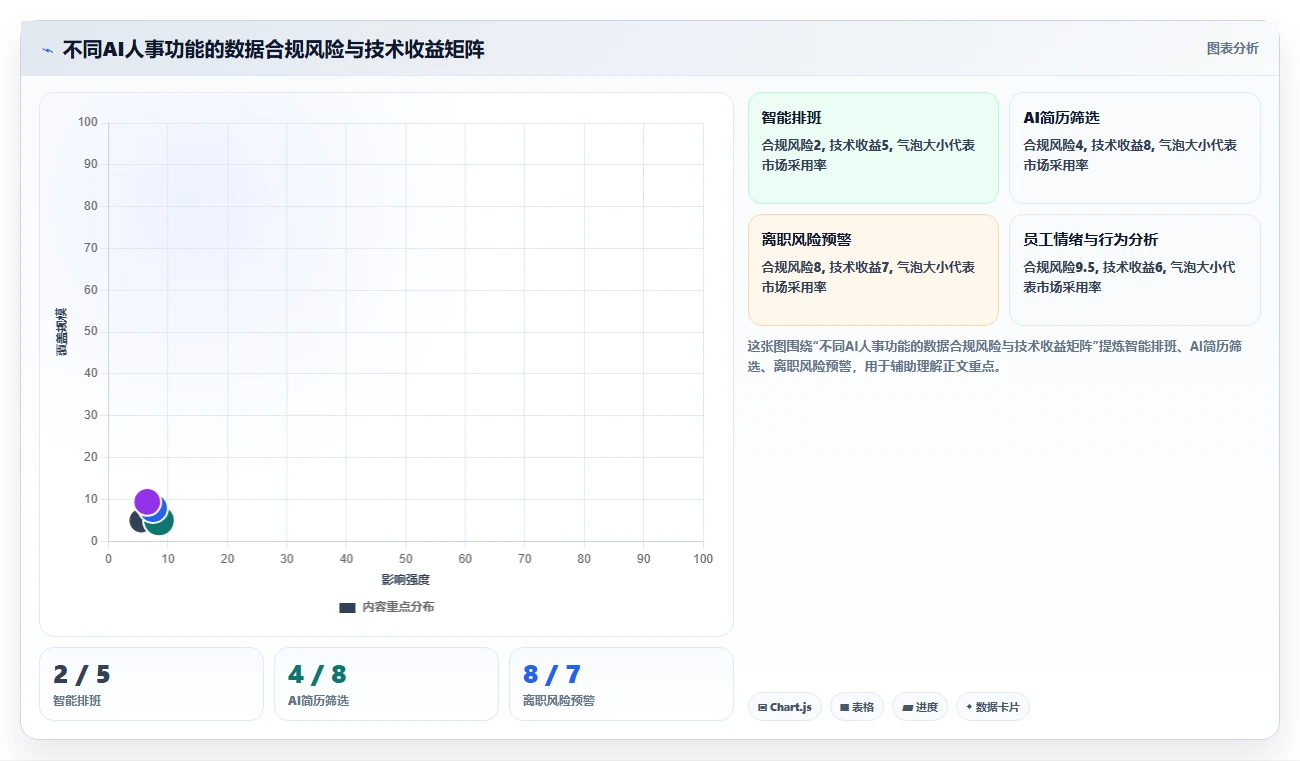This screenshot has height=761, width=1300.
Task: Click the Chart.js tag chip
Action: pyautogui.click(x=785, y=707)
